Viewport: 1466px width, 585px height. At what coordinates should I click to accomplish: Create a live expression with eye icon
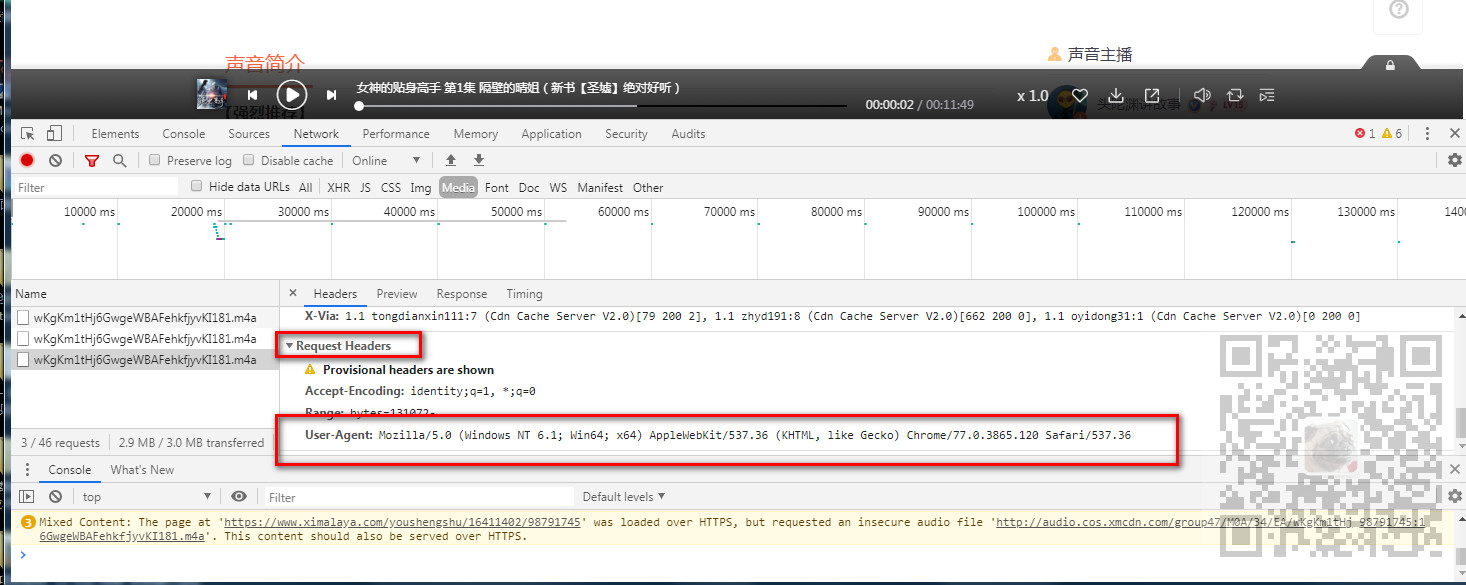[x=238, y=496]
